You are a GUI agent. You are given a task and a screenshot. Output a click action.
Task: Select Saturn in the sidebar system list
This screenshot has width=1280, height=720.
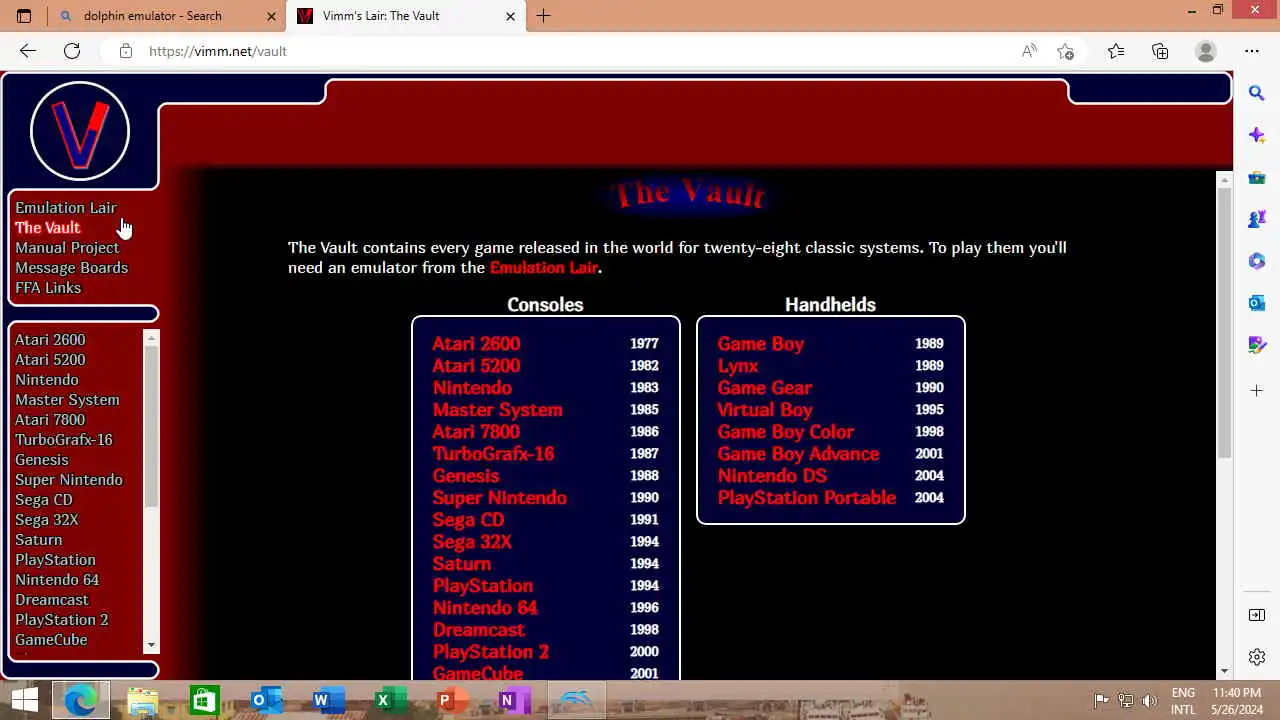[38, 540]
